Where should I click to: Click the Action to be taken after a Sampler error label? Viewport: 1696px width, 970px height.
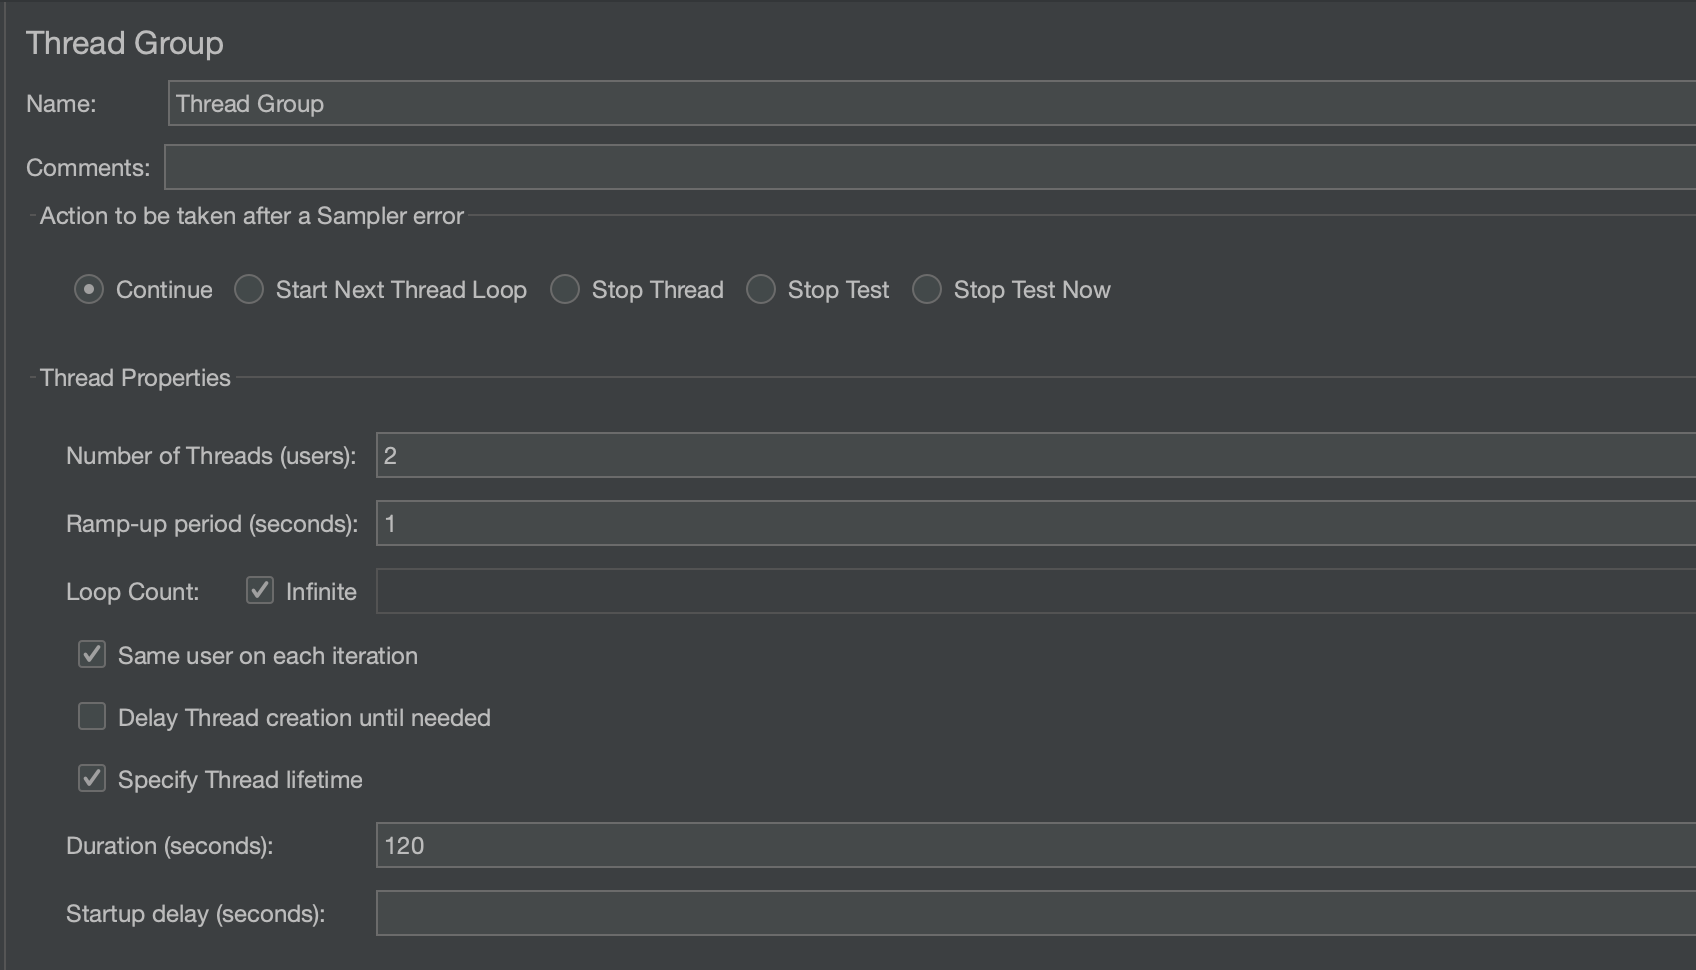click(252, 216)
